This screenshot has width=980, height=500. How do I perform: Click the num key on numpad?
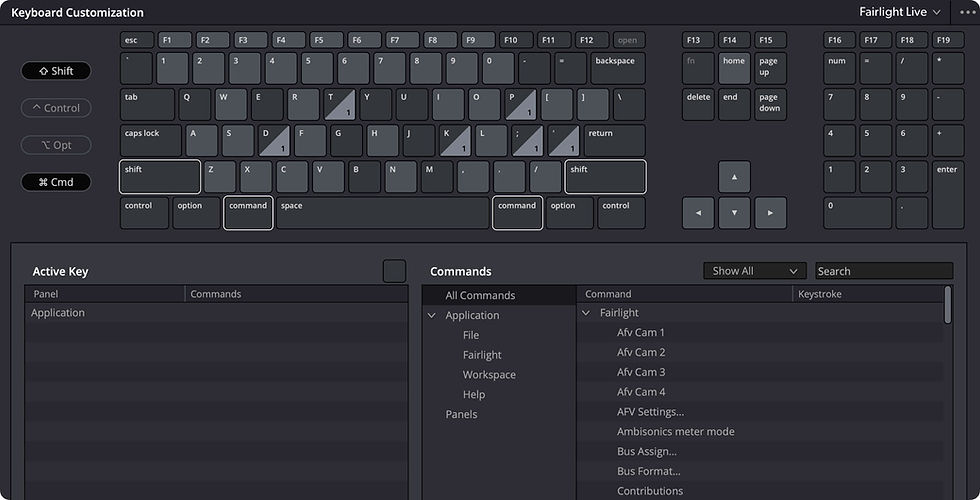coord(839,68)
